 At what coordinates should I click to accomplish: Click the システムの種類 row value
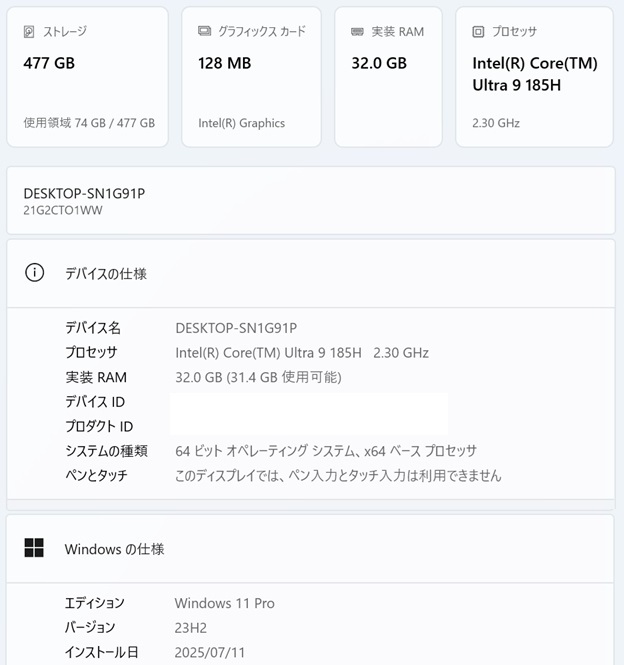[x=325, y=451]
